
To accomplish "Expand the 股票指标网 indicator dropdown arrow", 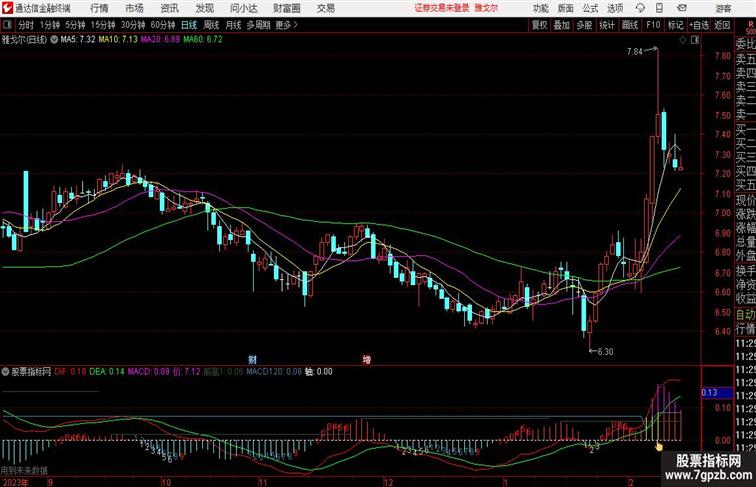I will coord(5,372).
